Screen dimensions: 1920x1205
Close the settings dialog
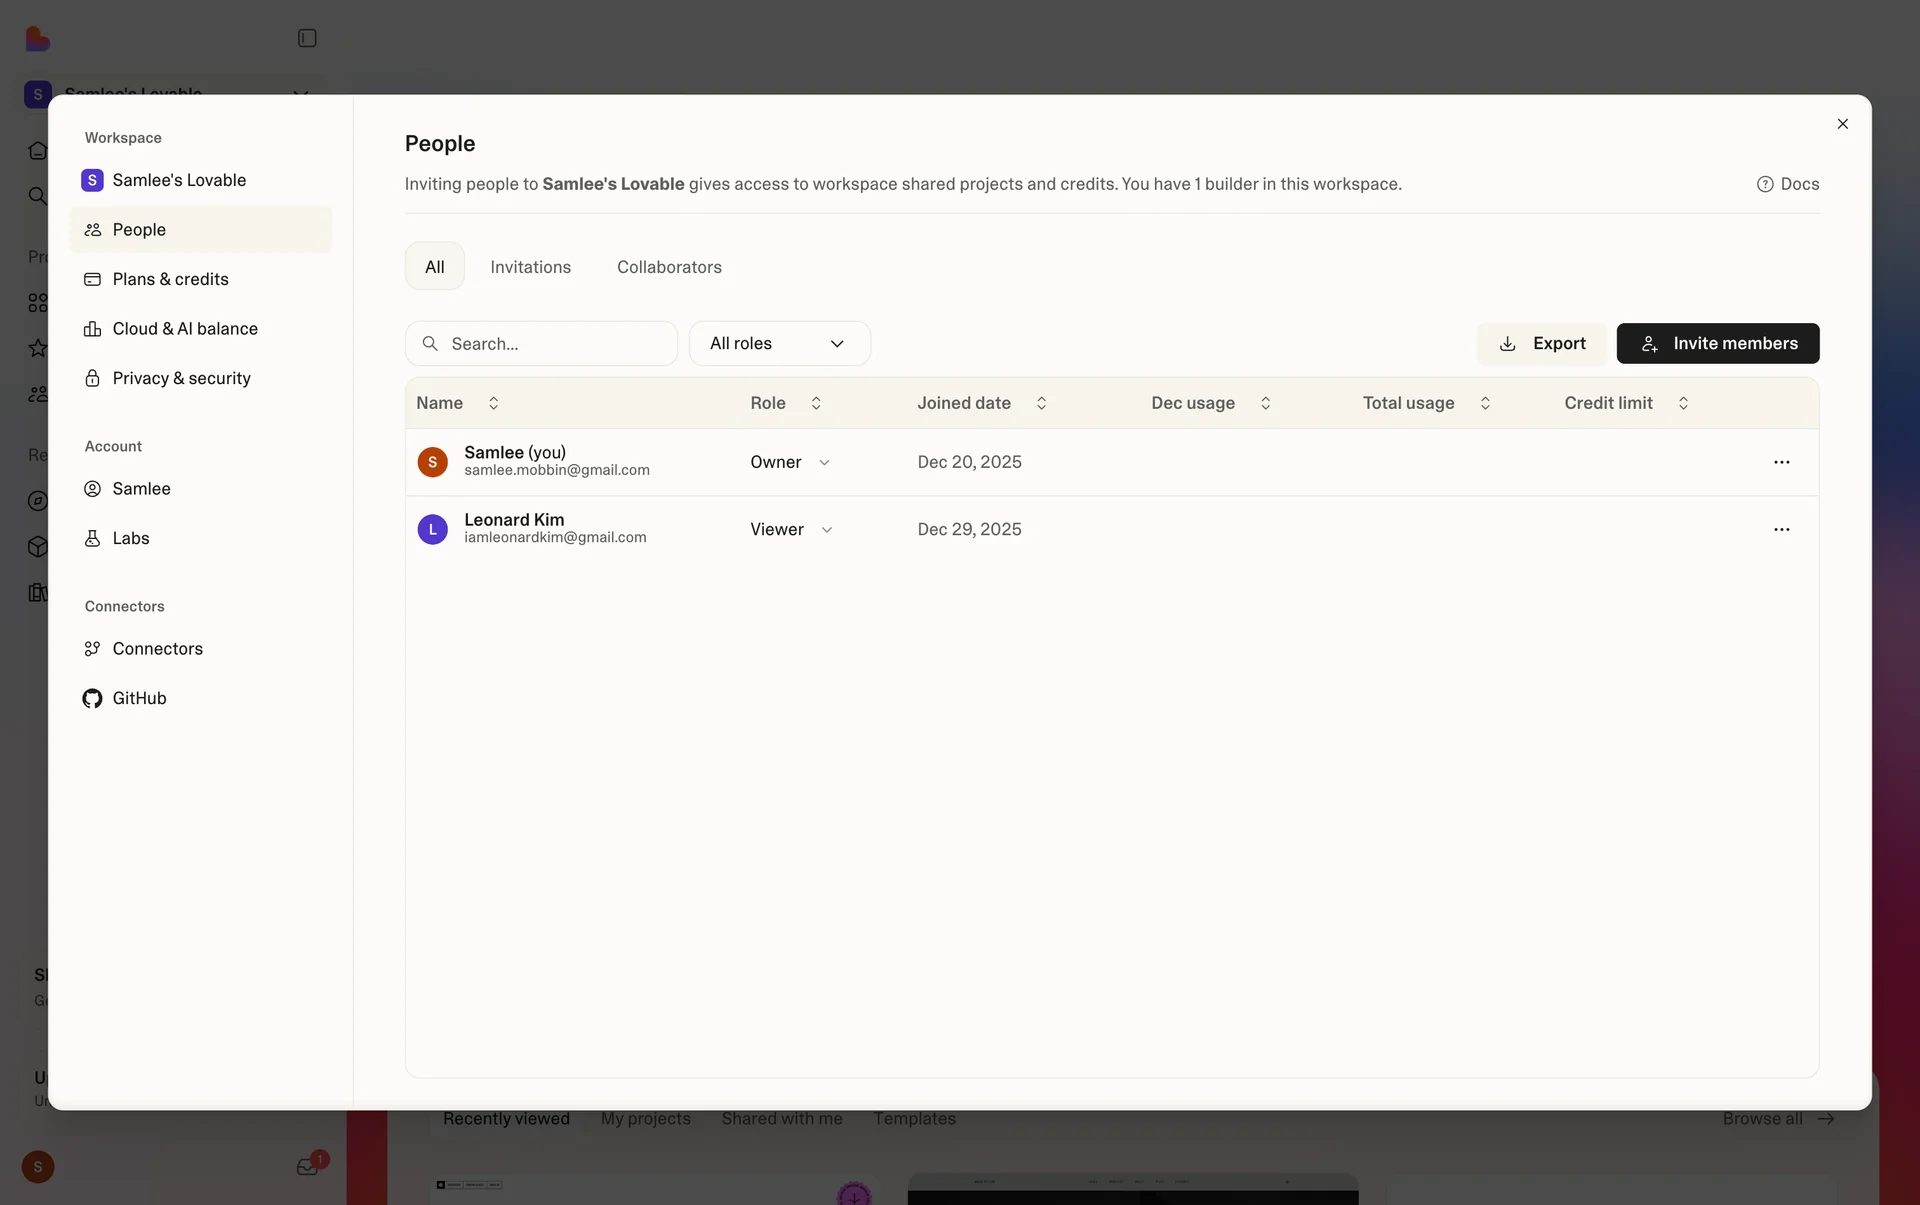pos(1842,124)
